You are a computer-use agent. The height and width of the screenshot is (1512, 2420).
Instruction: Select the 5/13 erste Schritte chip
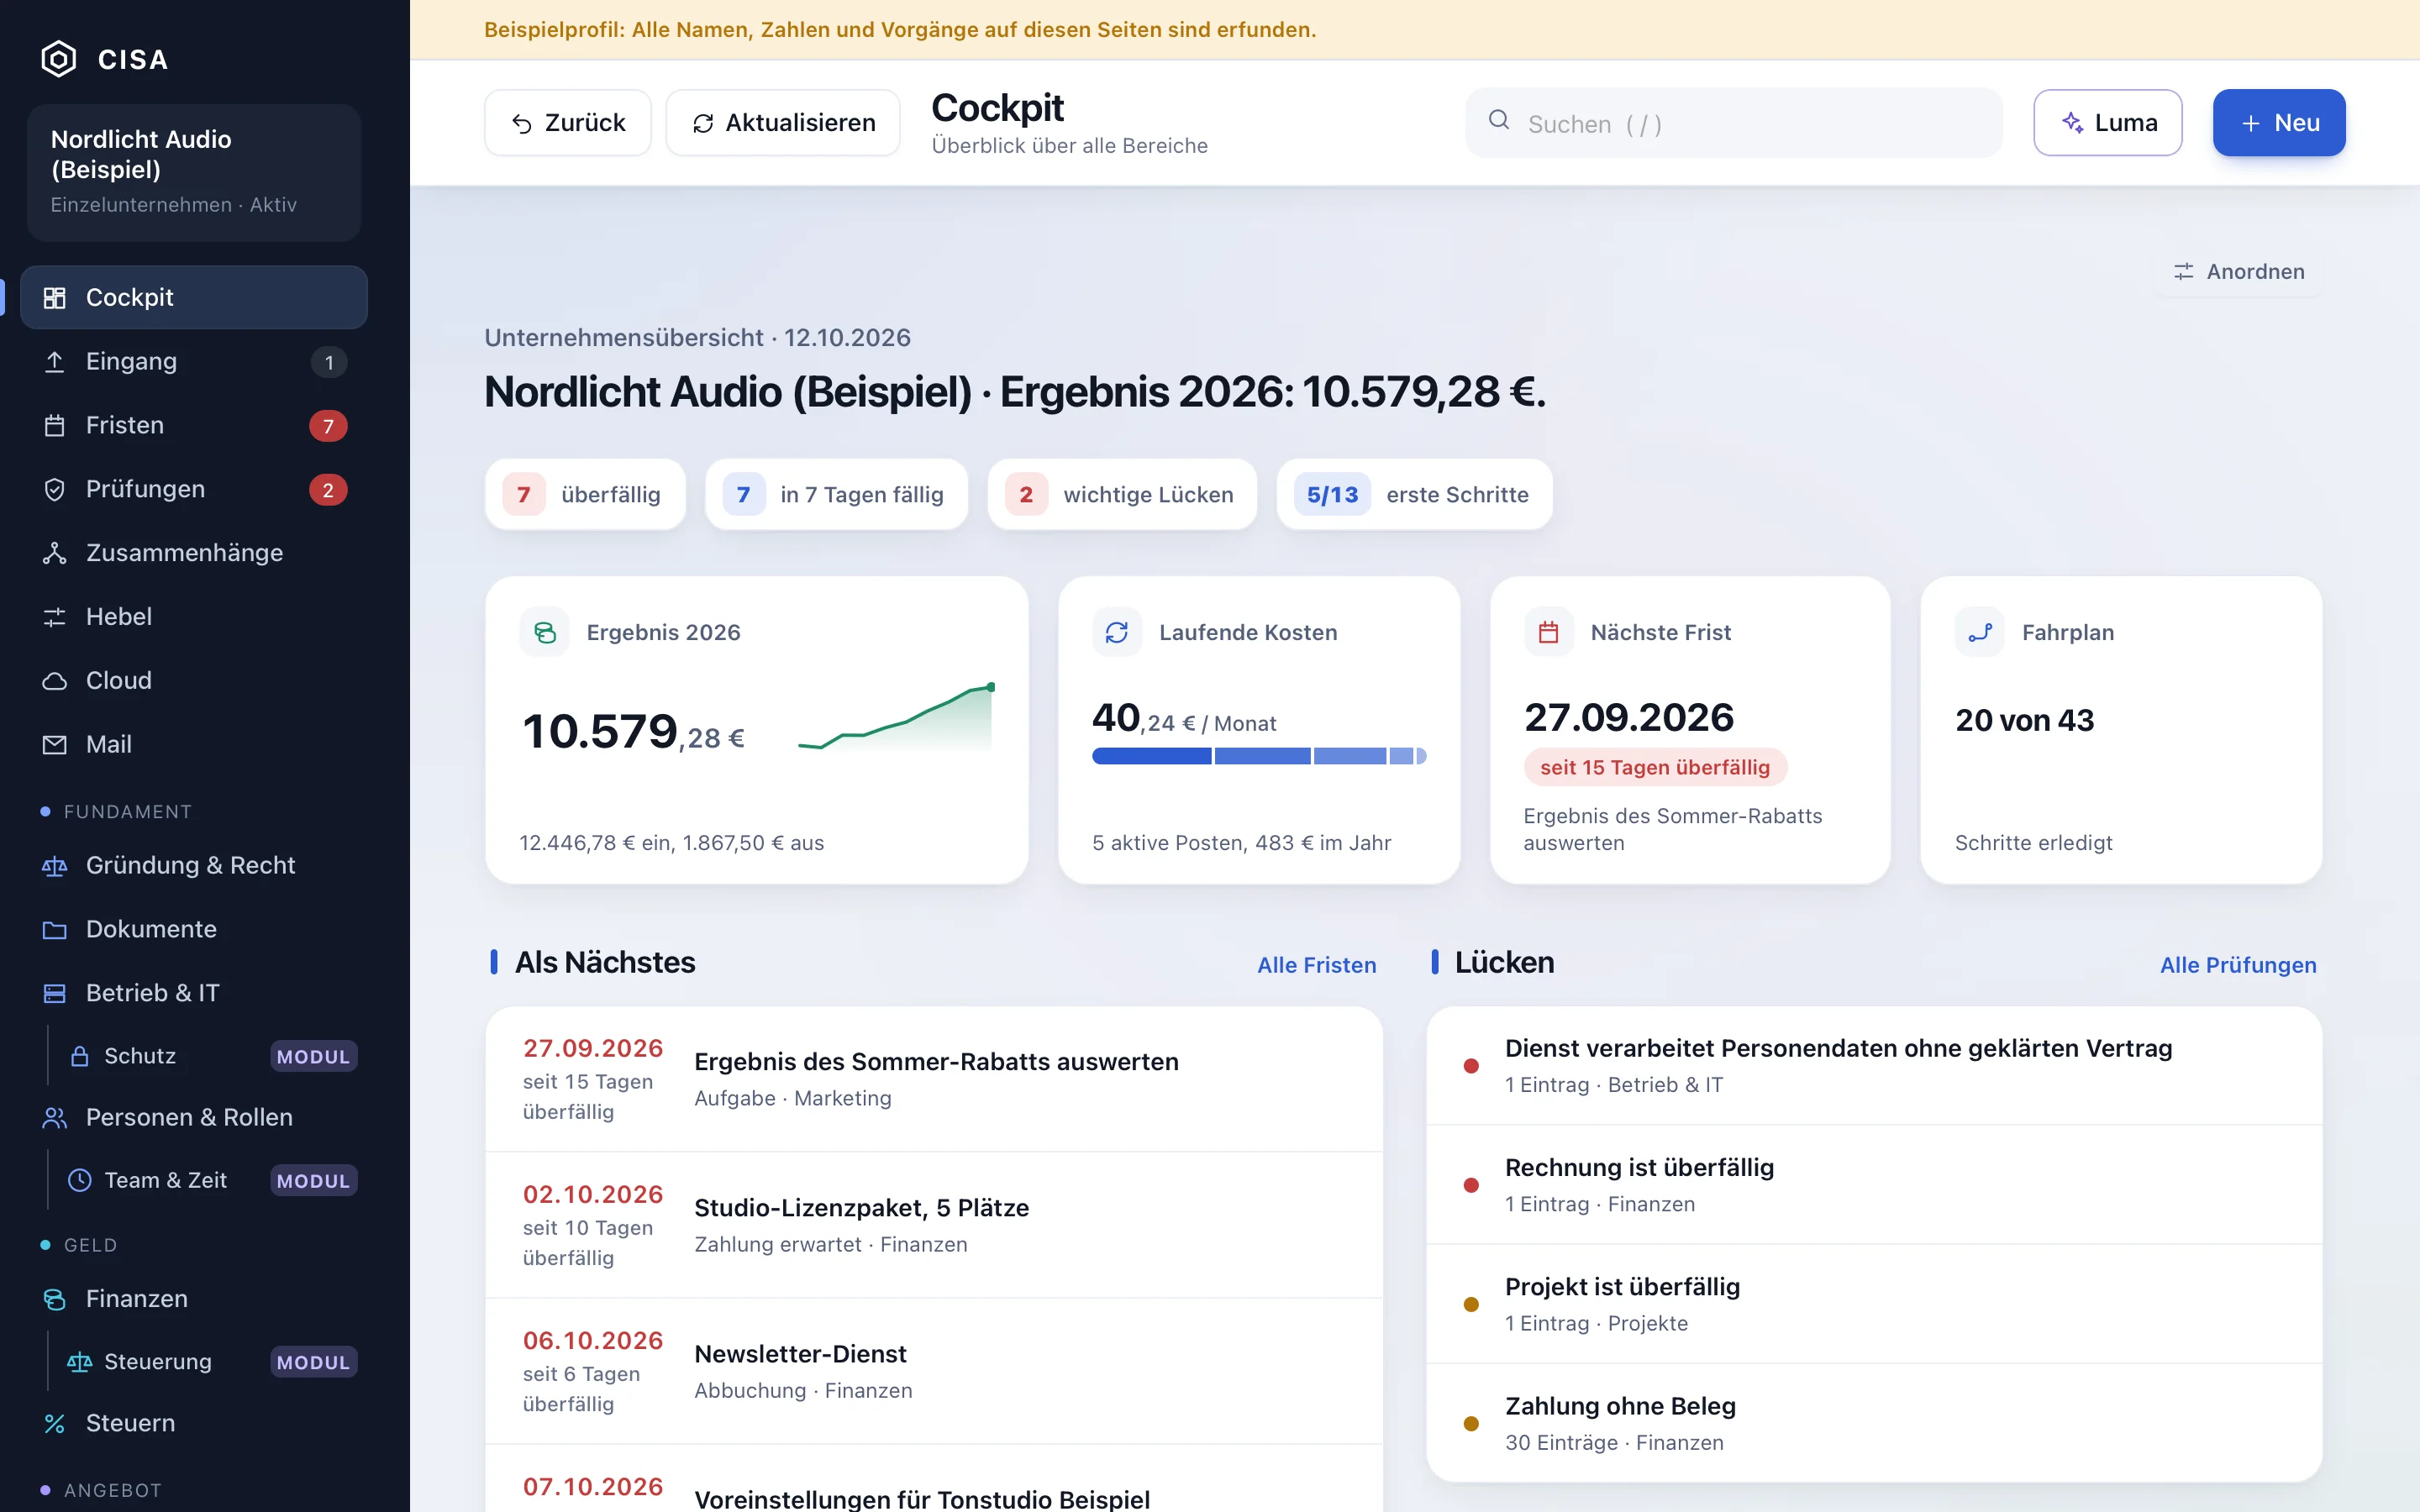pos(1415,494)
